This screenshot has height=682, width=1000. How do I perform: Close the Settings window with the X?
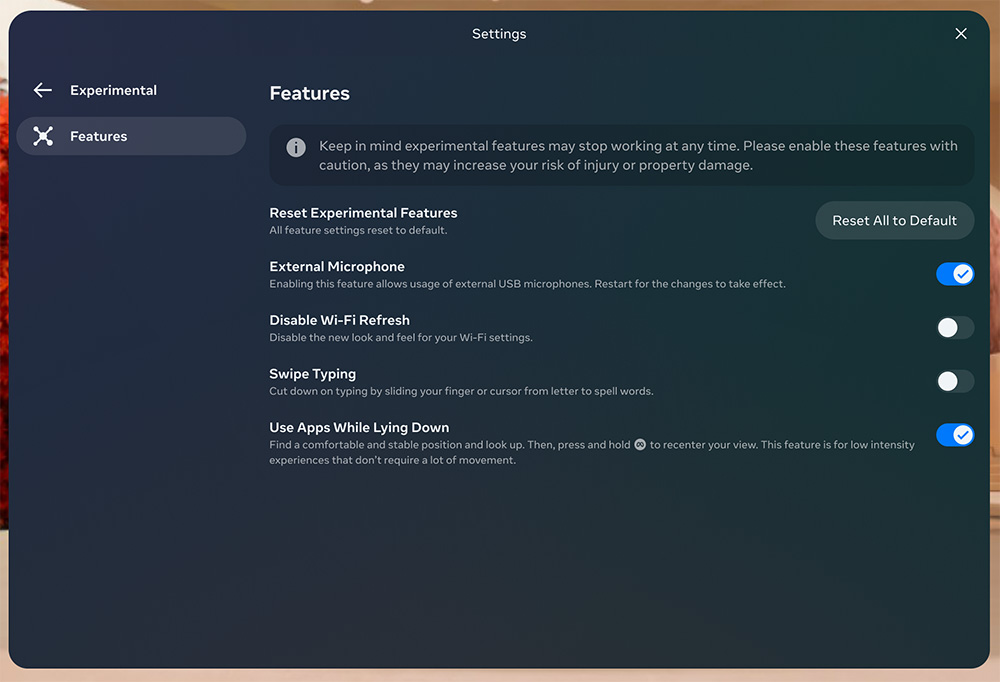point(961,34)
